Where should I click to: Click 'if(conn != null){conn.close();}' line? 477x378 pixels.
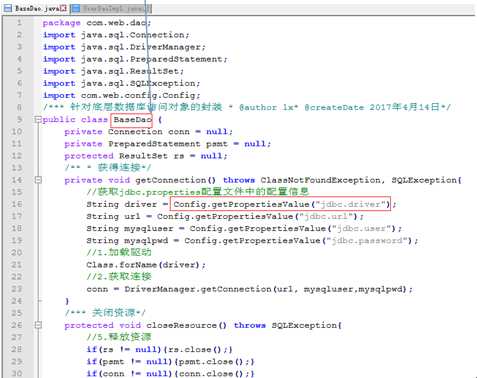pyautogui.click(x=170, y=373)
